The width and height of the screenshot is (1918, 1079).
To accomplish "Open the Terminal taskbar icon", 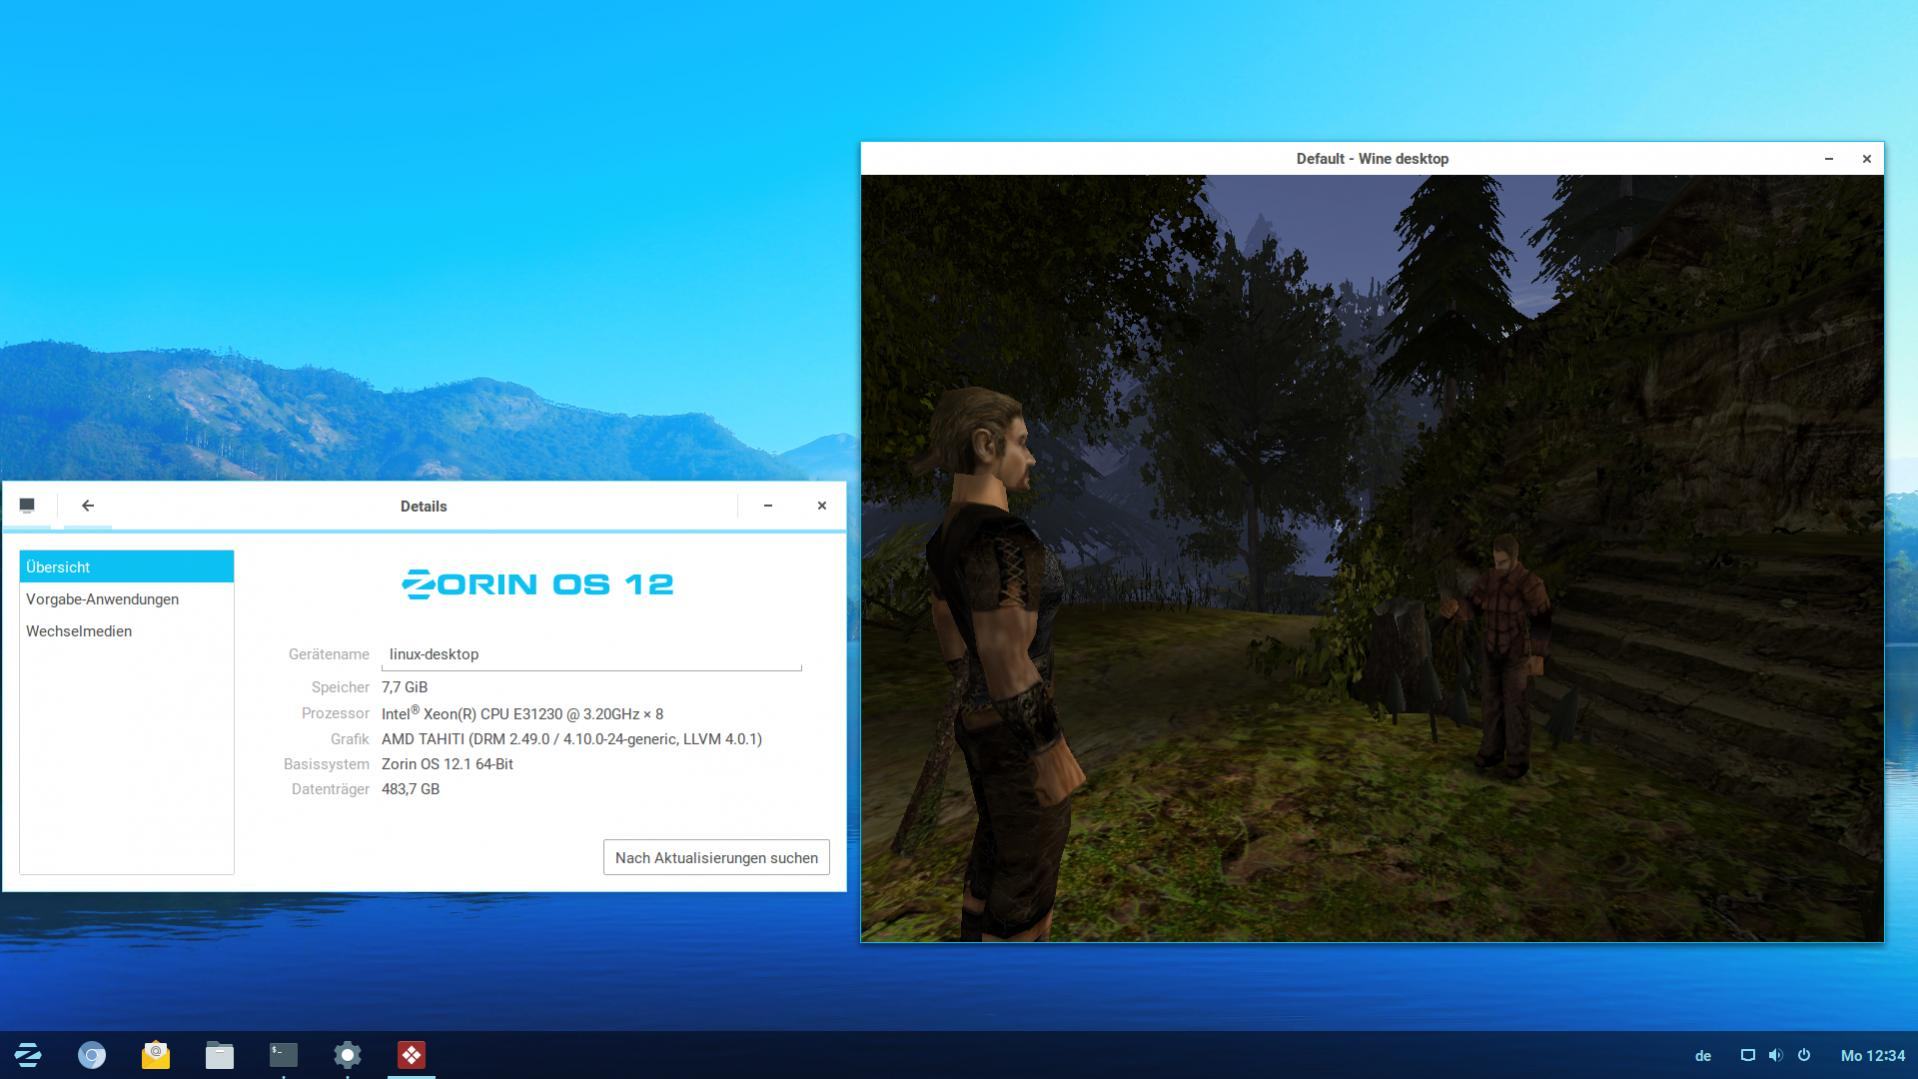I will [284, 1055].
